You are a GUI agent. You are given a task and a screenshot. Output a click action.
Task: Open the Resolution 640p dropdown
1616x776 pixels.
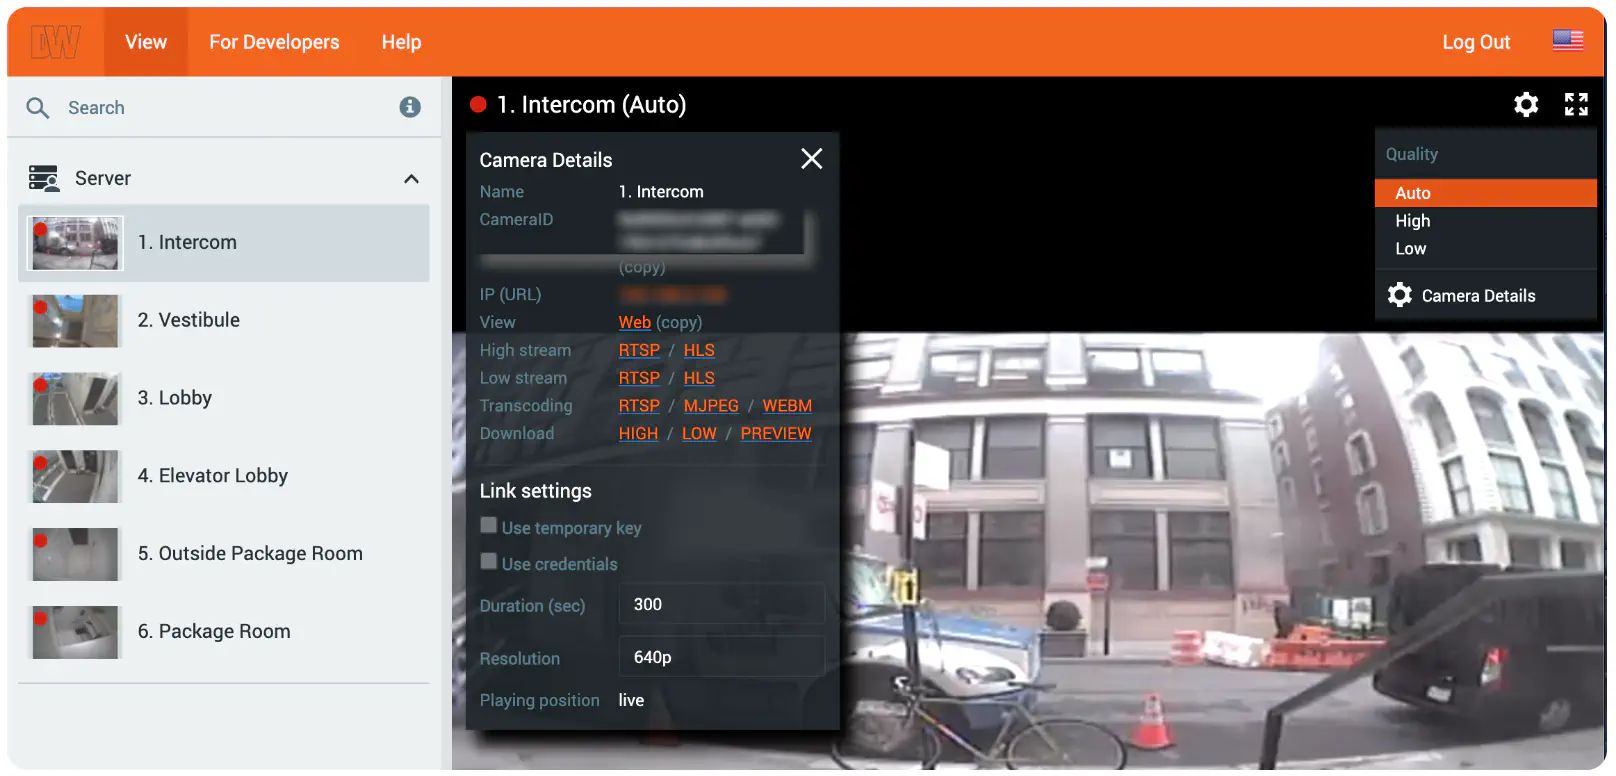pos(721,657)
